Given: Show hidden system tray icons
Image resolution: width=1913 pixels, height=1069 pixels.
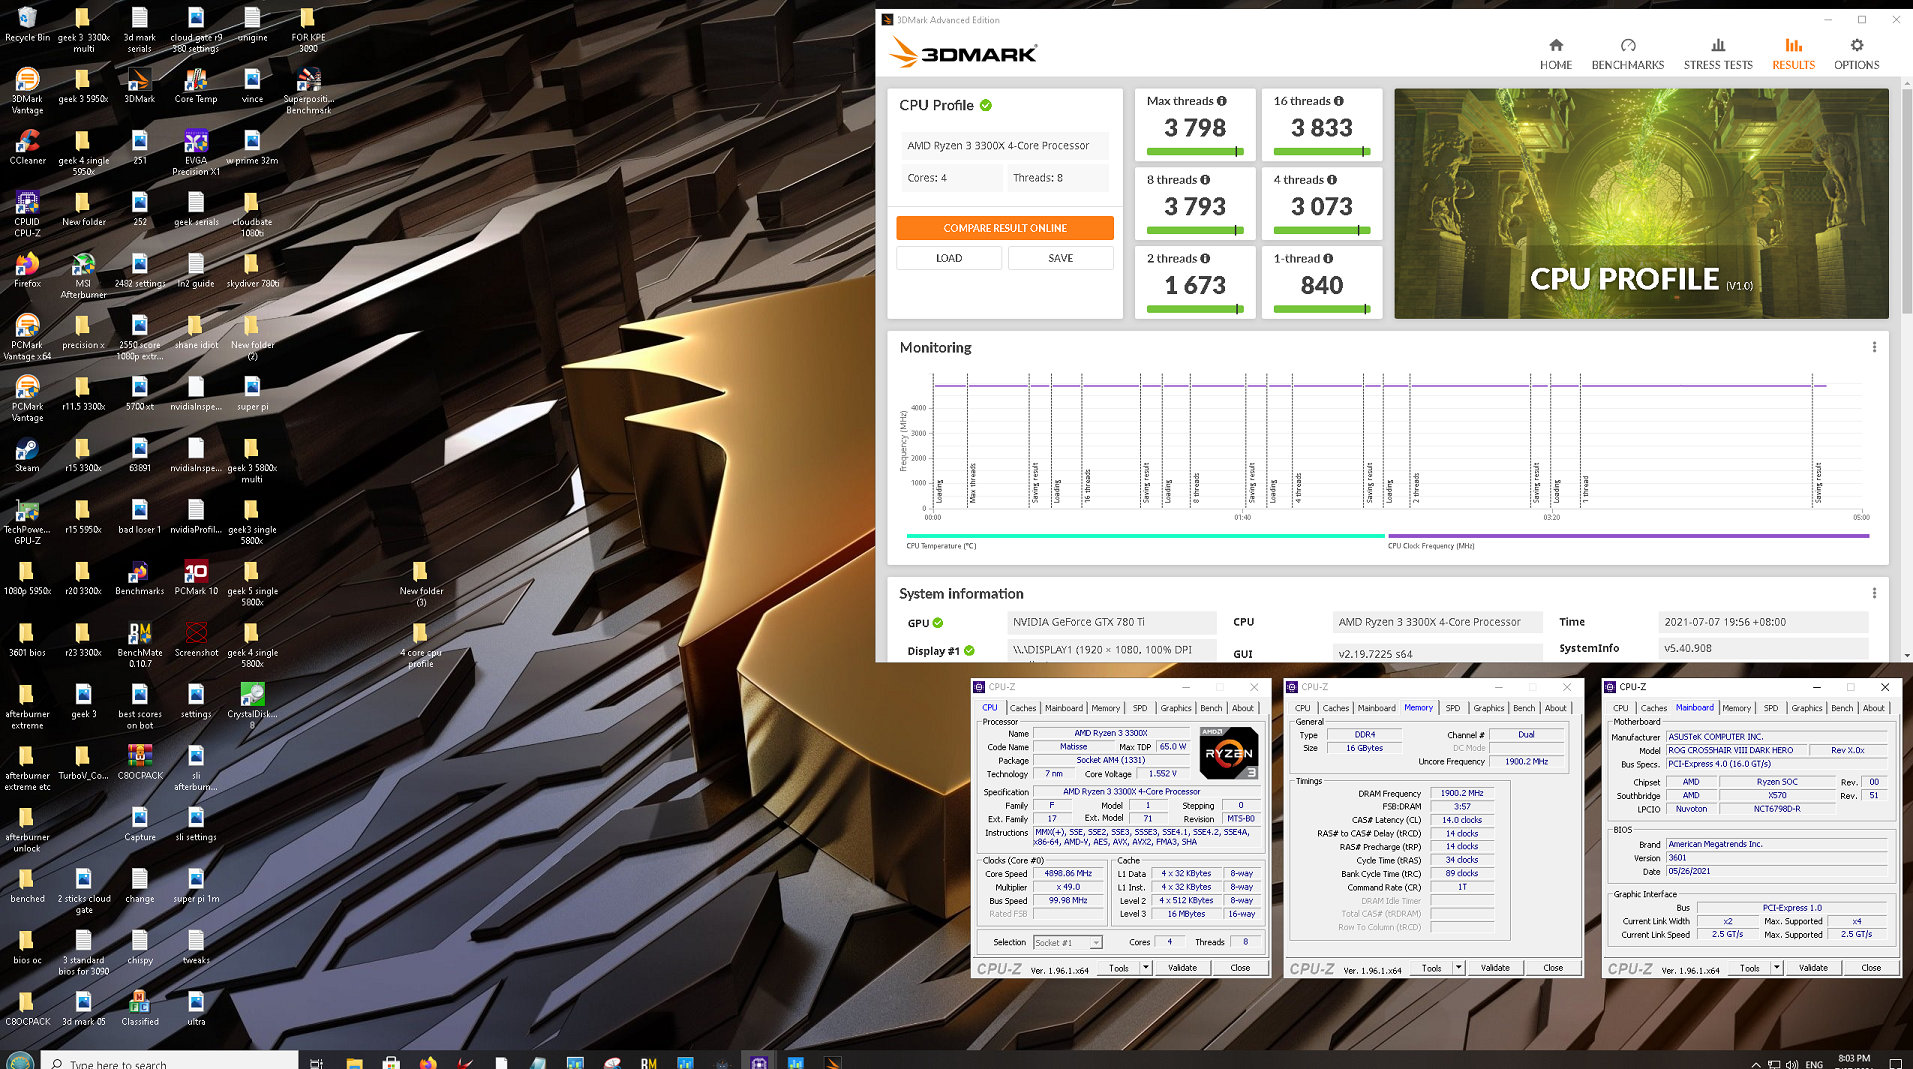Looking at the screenshot, I should (x=1756, y=1063).
